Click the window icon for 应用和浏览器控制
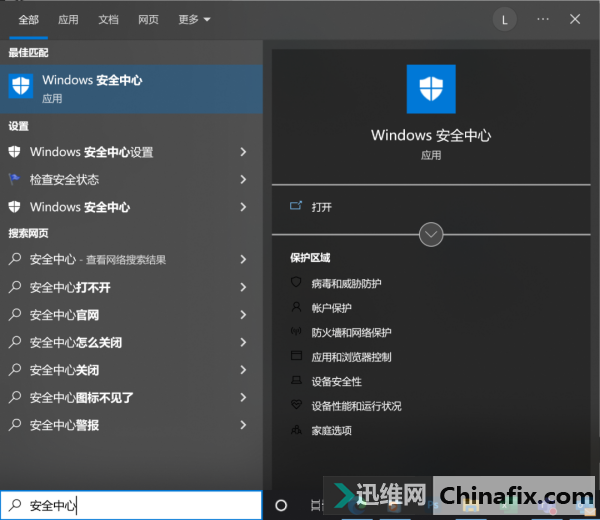 point(296,355)
